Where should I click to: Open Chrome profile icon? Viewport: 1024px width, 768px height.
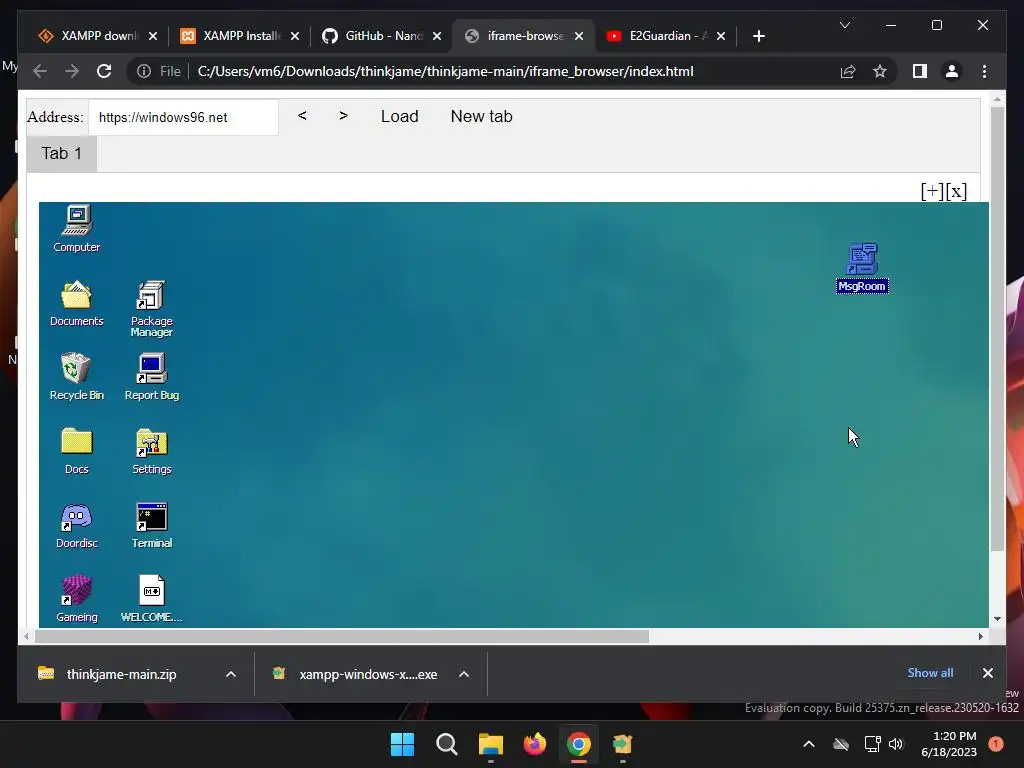pyautogui.click(x=952, y=71)
